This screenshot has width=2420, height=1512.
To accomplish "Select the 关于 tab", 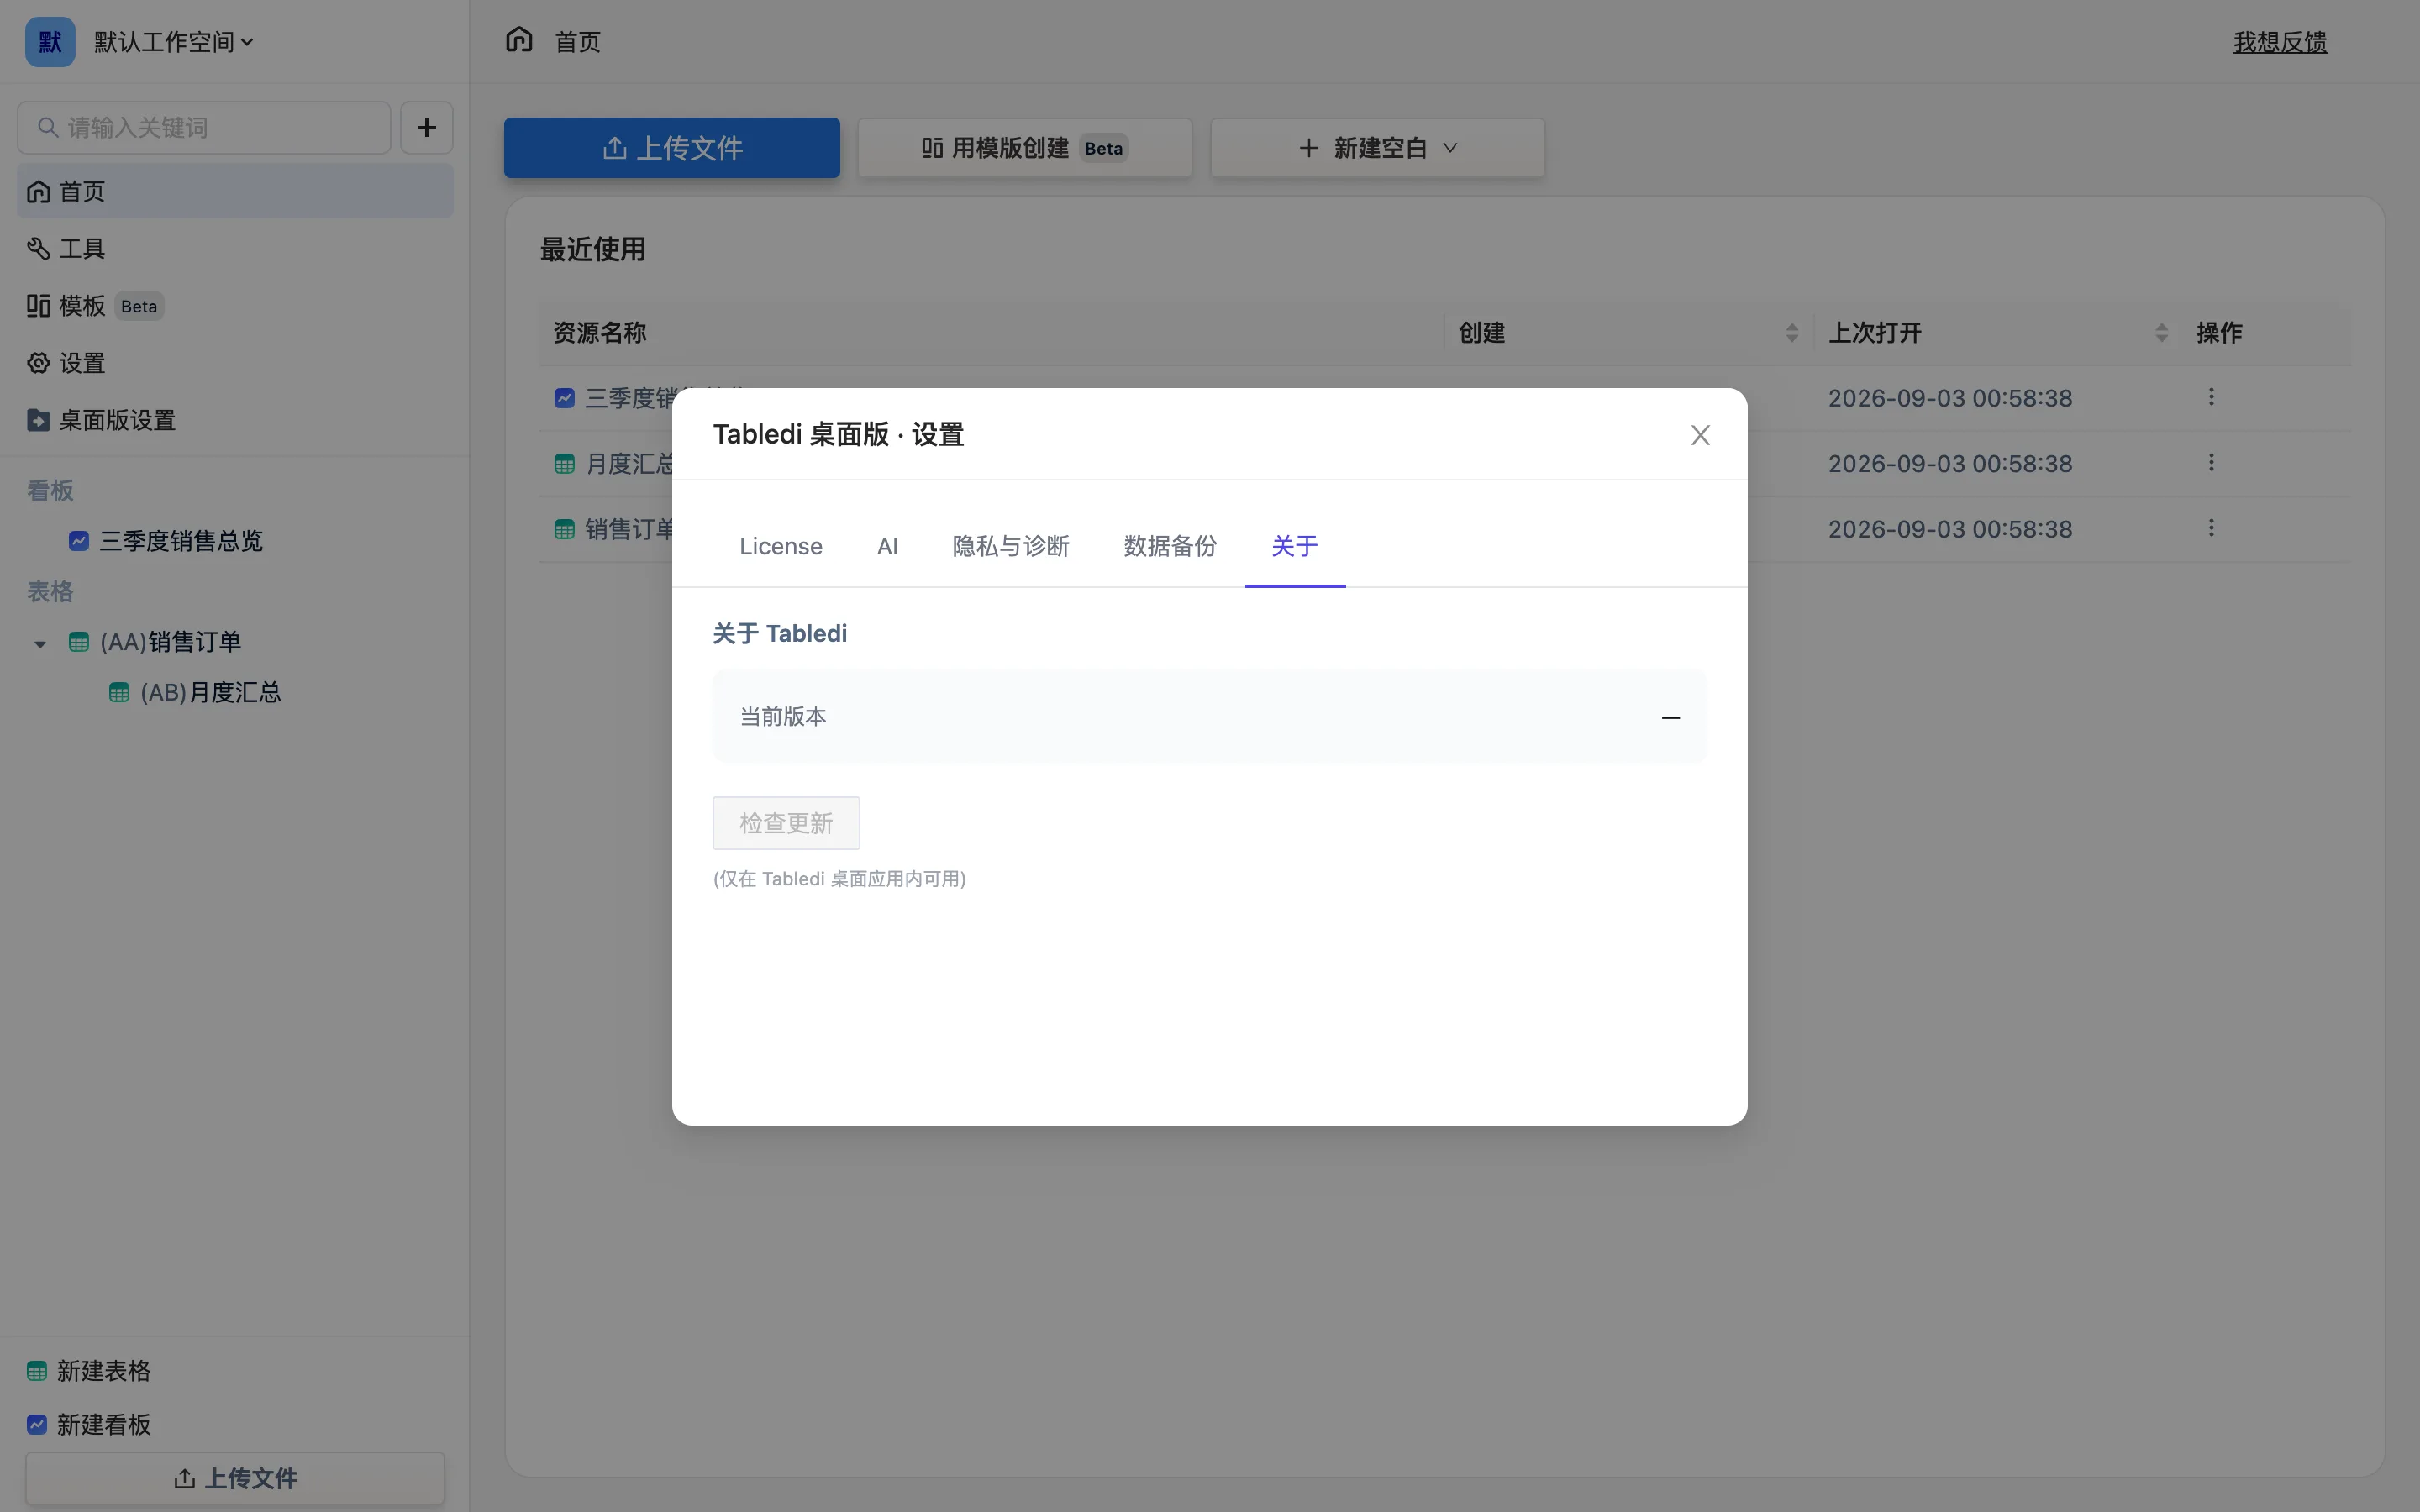I will [x=1295, y=546].
